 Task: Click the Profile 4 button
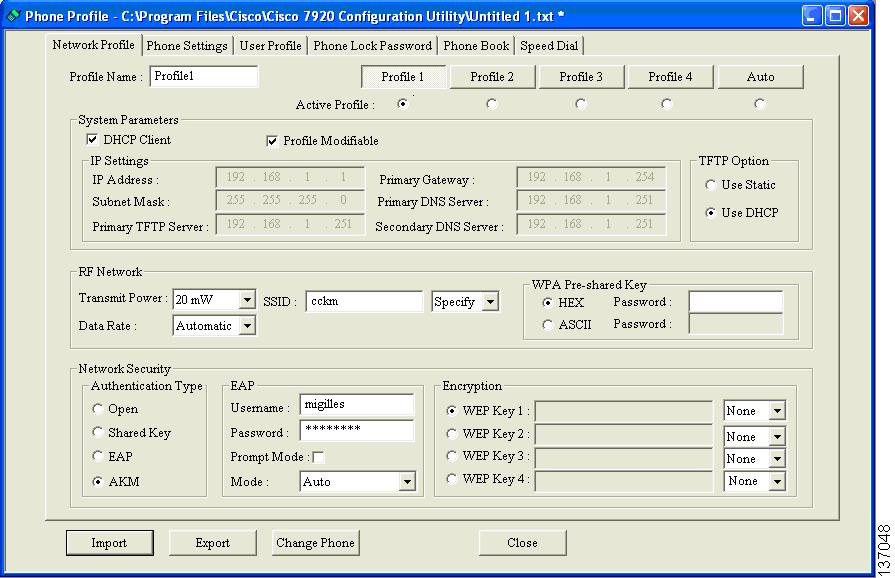tap(670, 77)
